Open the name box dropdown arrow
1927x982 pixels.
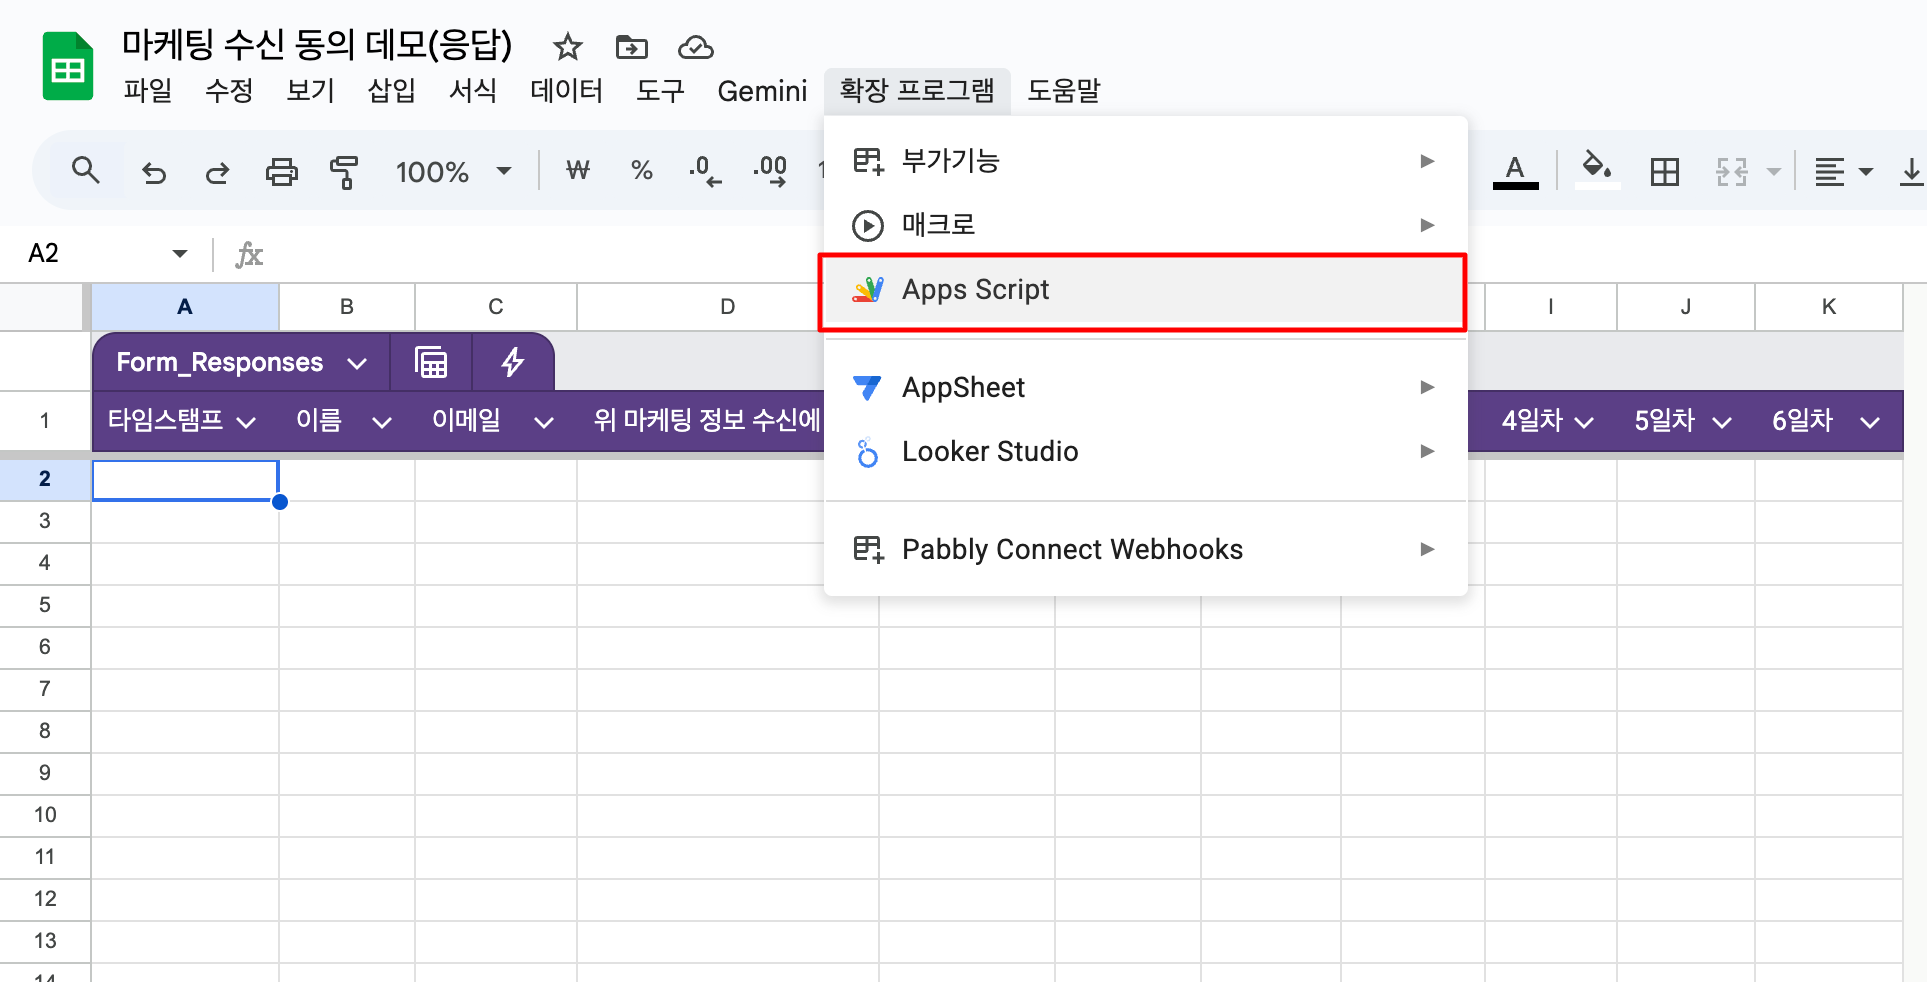coord(180,254)
